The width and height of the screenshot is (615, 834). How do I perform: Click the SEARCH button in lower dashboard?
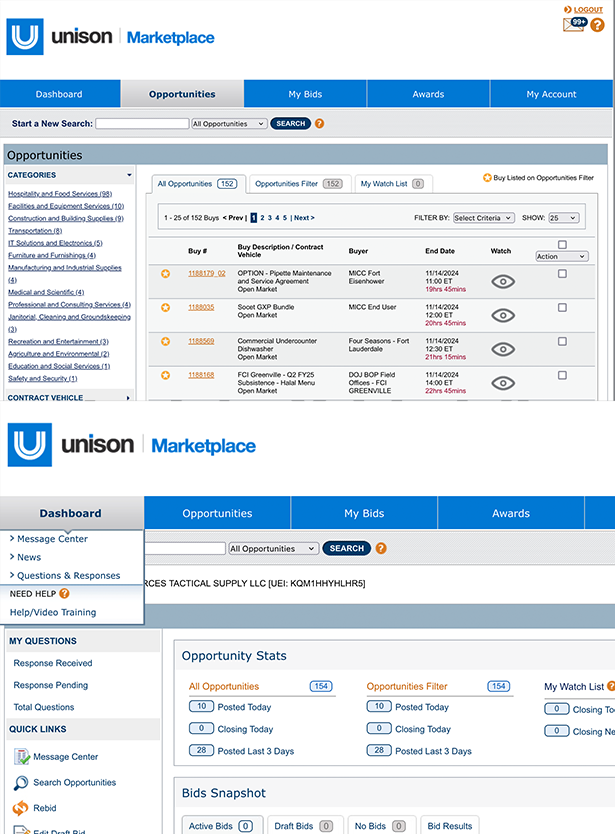(347, 548)
